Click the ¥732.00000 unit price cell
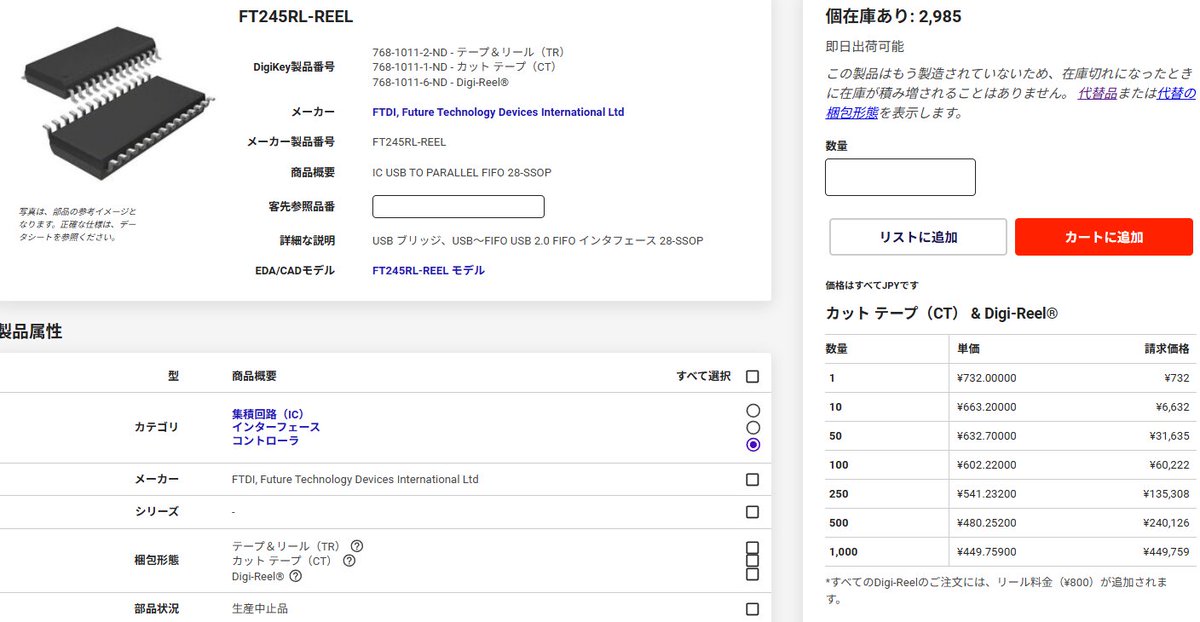This screenshot has height=622, width=1200. click(x=986, y=378)
